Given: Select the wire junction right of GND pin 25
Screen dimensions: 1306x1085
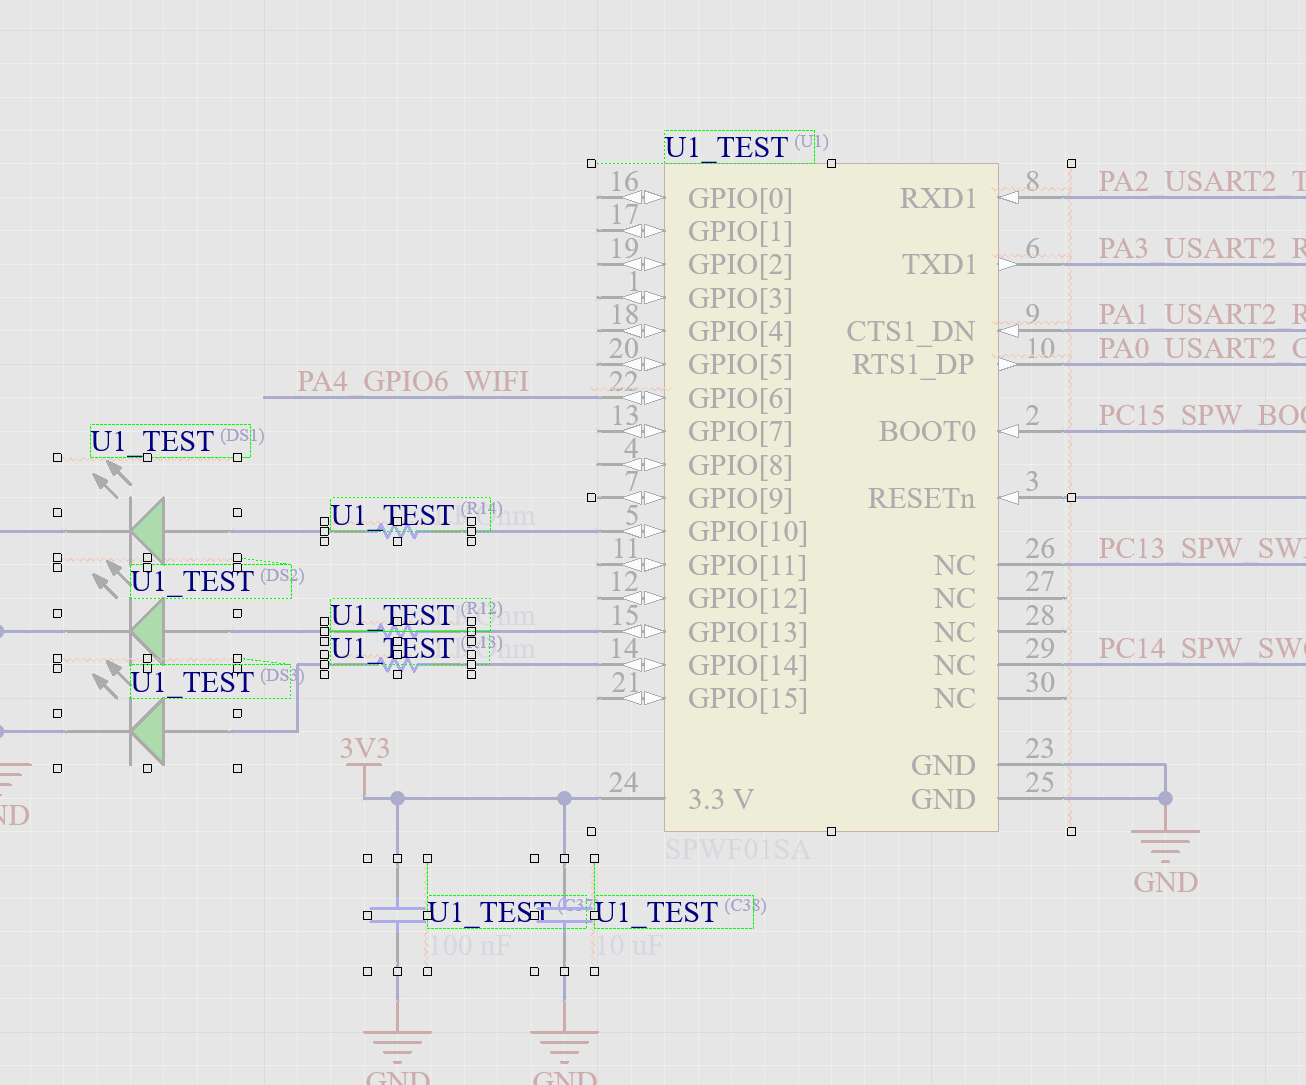Looking at the screenshot, I should [x=1165, y=798].
